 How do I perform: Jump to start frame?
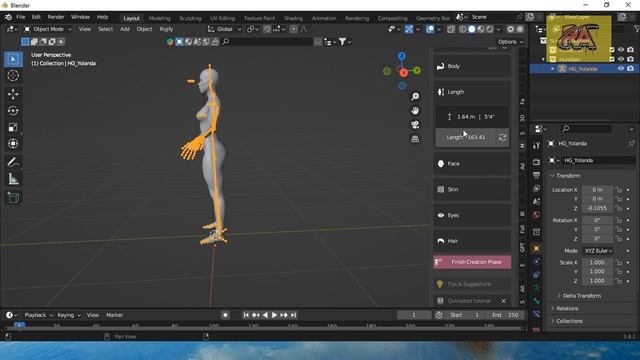(x=246, y=315)
